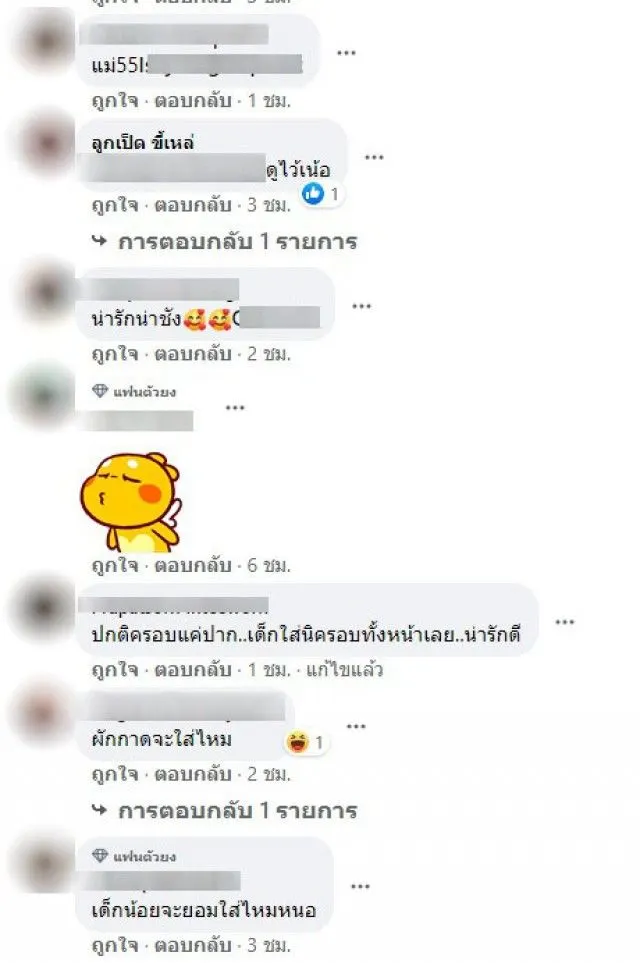Open three-dot menu on 'ลูกเป็ด ขี้เหล่' comment
640x963 pixels.
[x=374, y=158]
